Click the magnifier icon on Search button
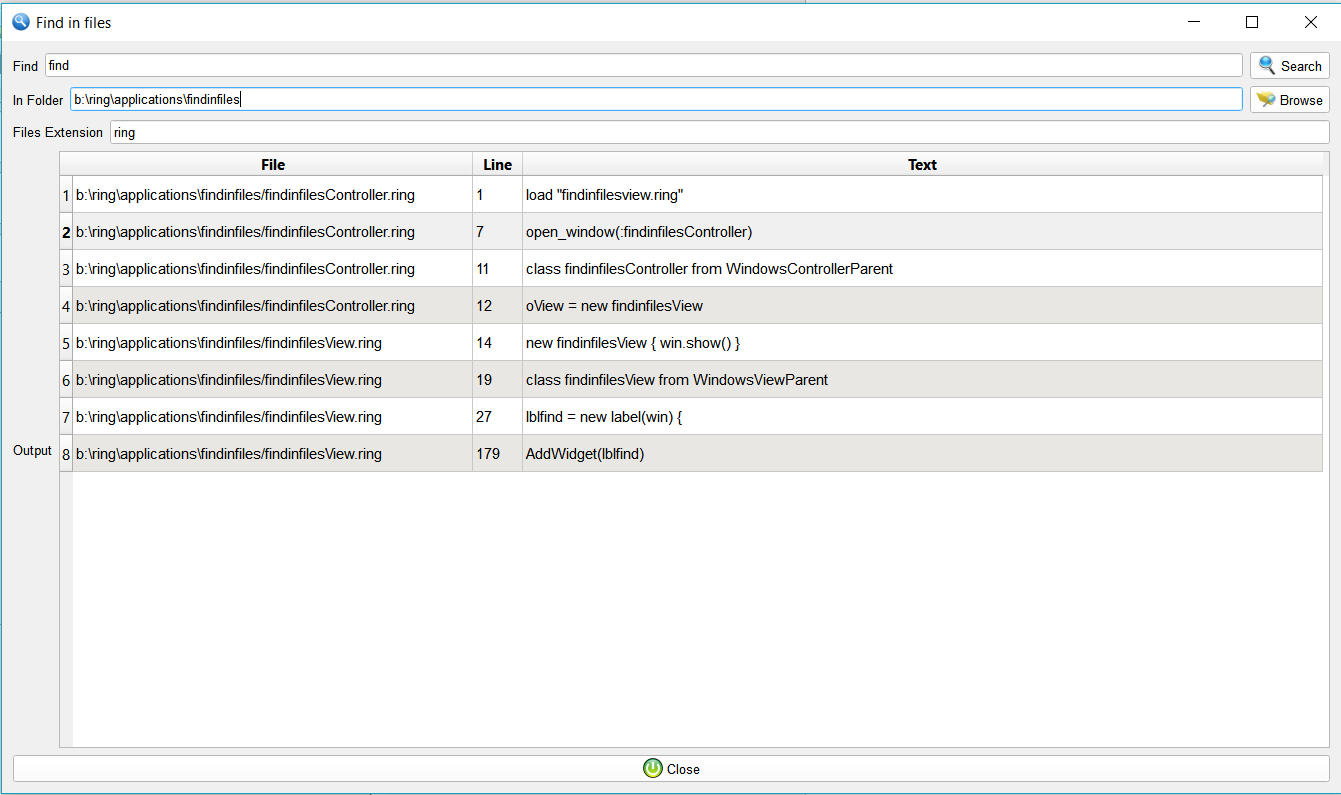Screen dimensions: 1341x795 [x=1267, y=66]
